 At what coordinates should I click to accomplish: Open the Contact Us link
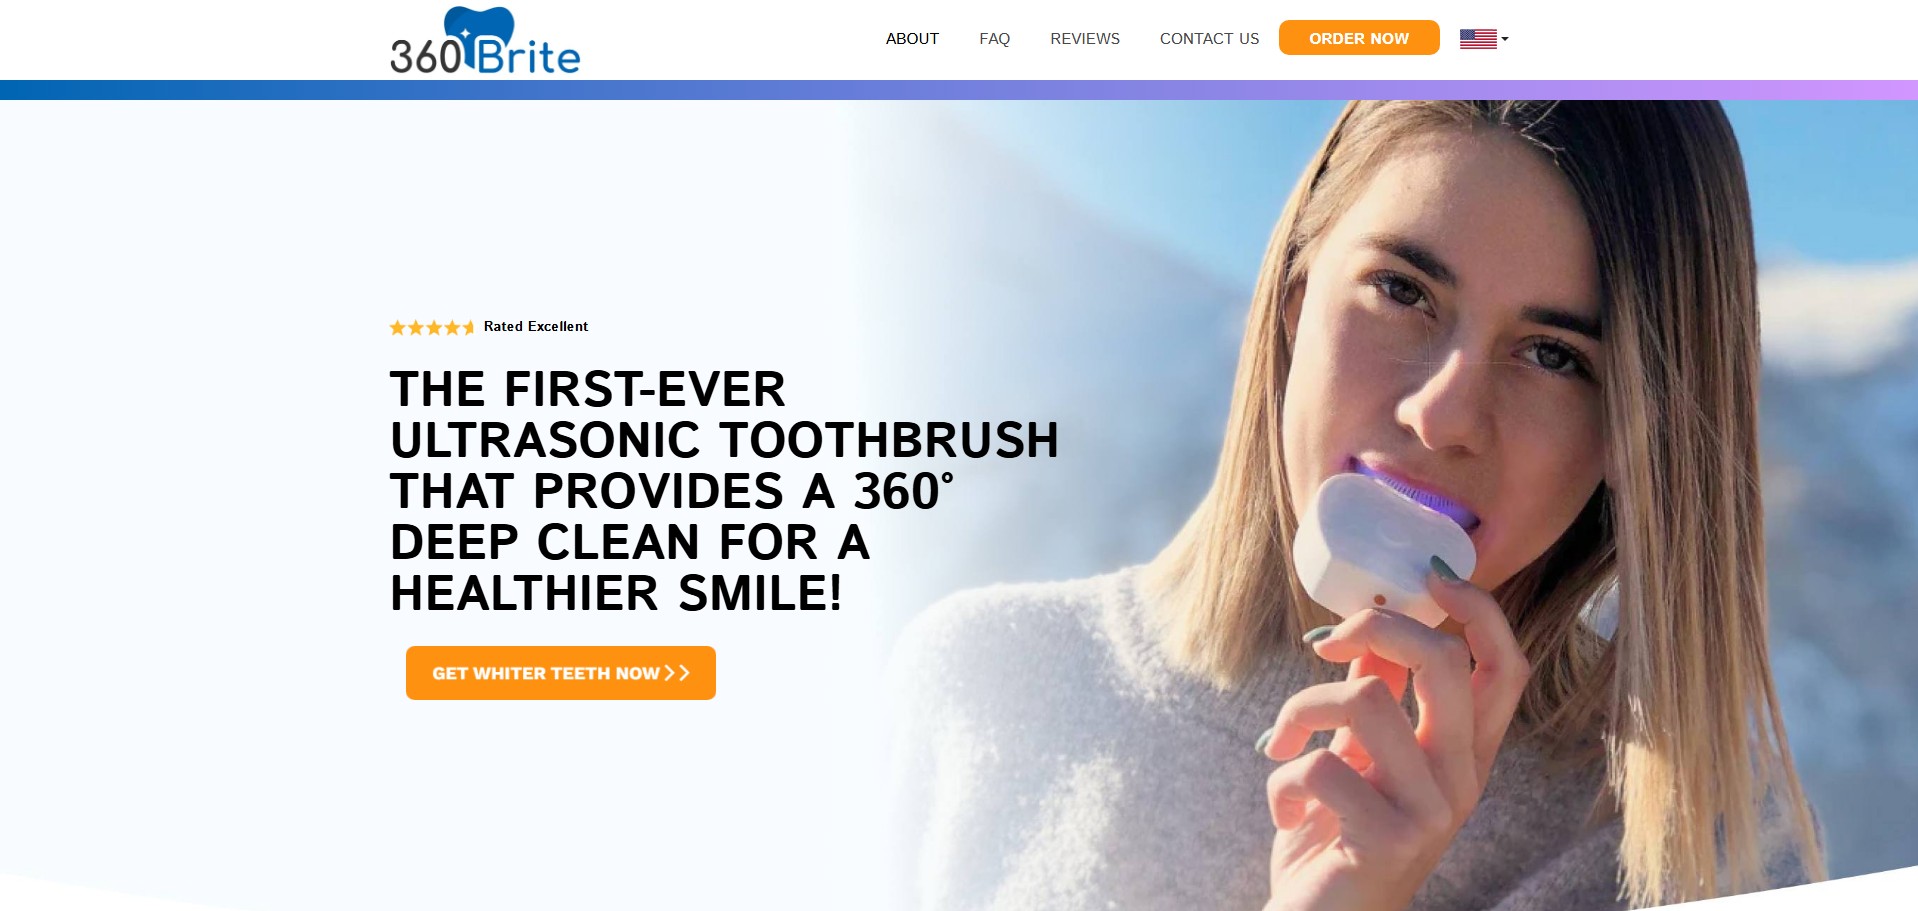(1209, 39)
